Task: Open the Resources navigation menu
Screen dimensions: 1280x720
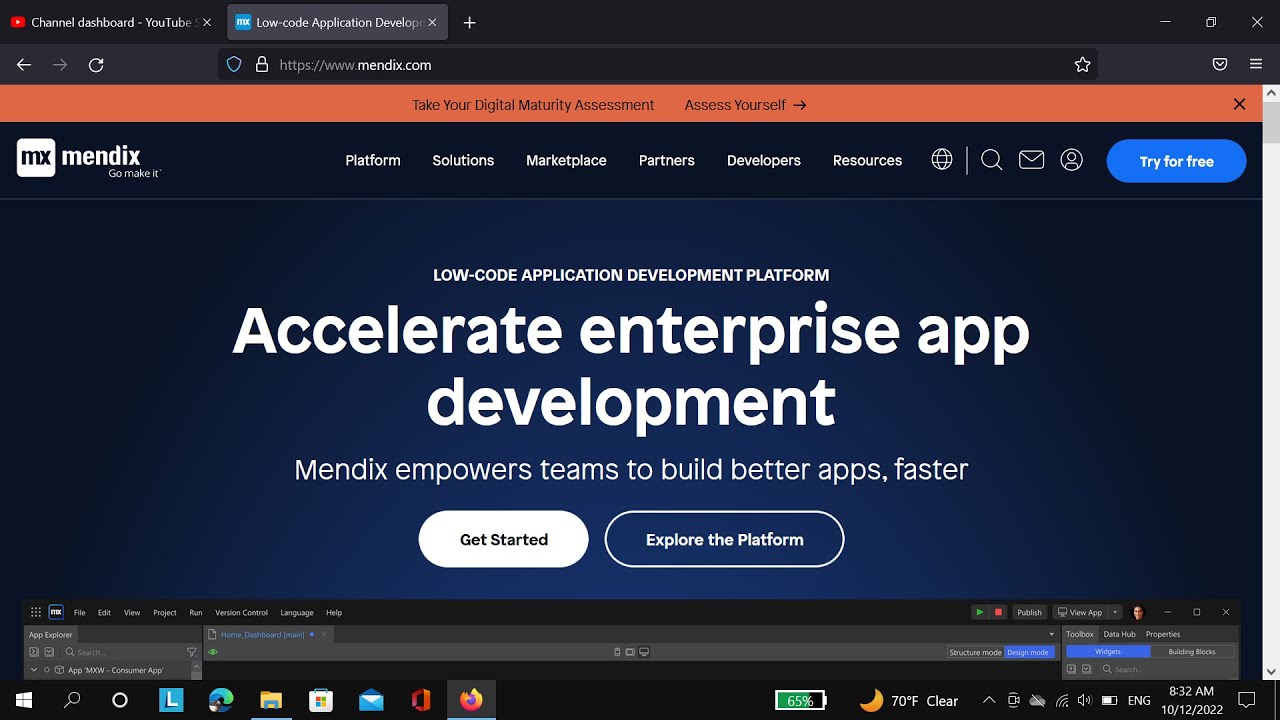Action: pos(867,160)
